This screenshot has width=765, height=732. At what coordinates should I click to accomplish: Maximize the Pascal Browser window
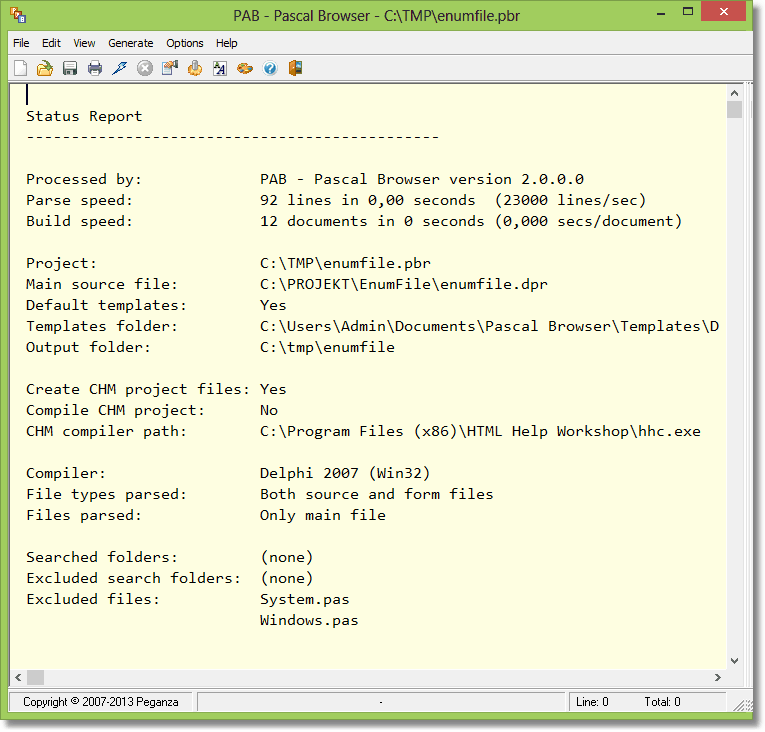688,12
